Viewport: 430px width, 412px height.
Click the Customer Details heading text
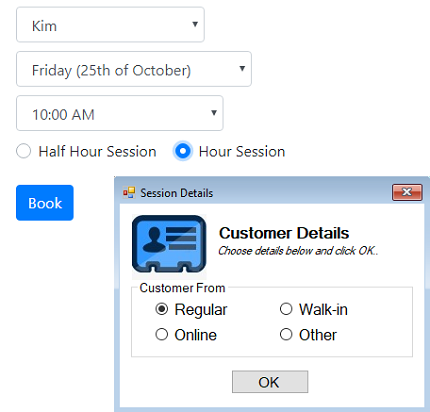coord(284,233)
